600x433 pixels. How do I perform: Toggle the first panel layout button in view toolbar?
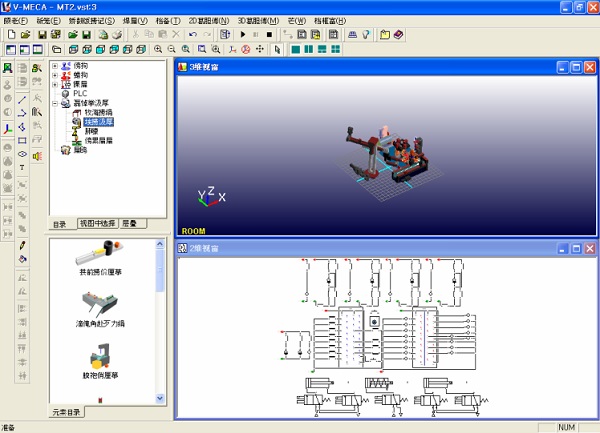click(11, 49)
